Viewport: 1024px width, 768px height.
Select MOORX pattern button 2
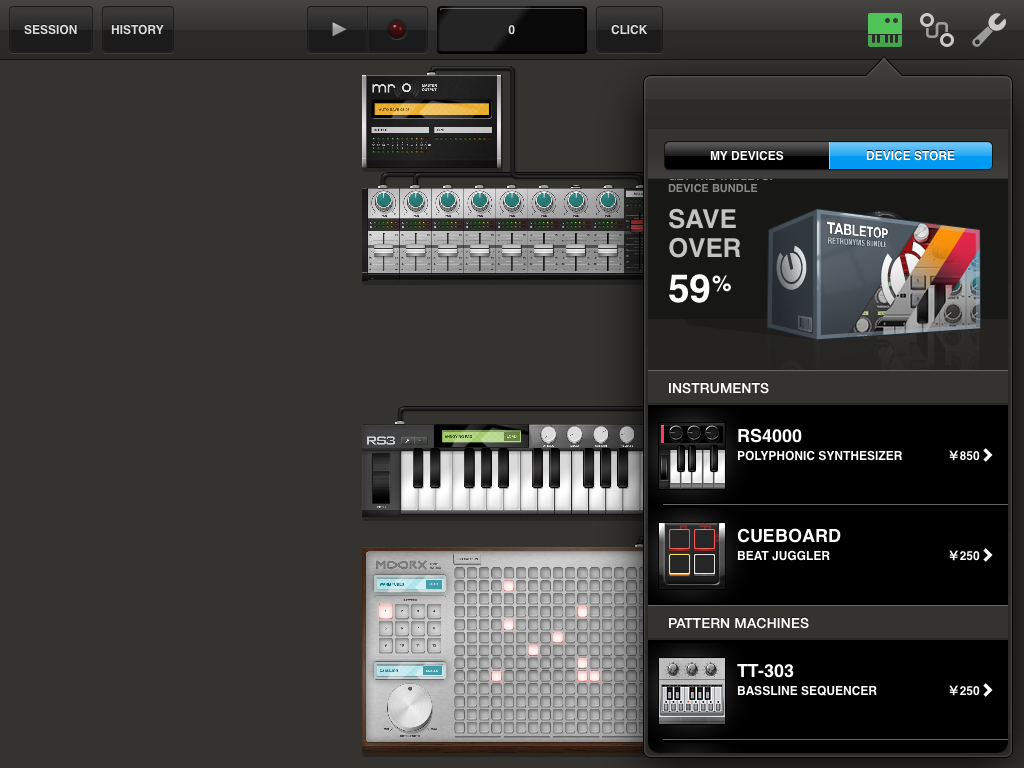[402, 612]
